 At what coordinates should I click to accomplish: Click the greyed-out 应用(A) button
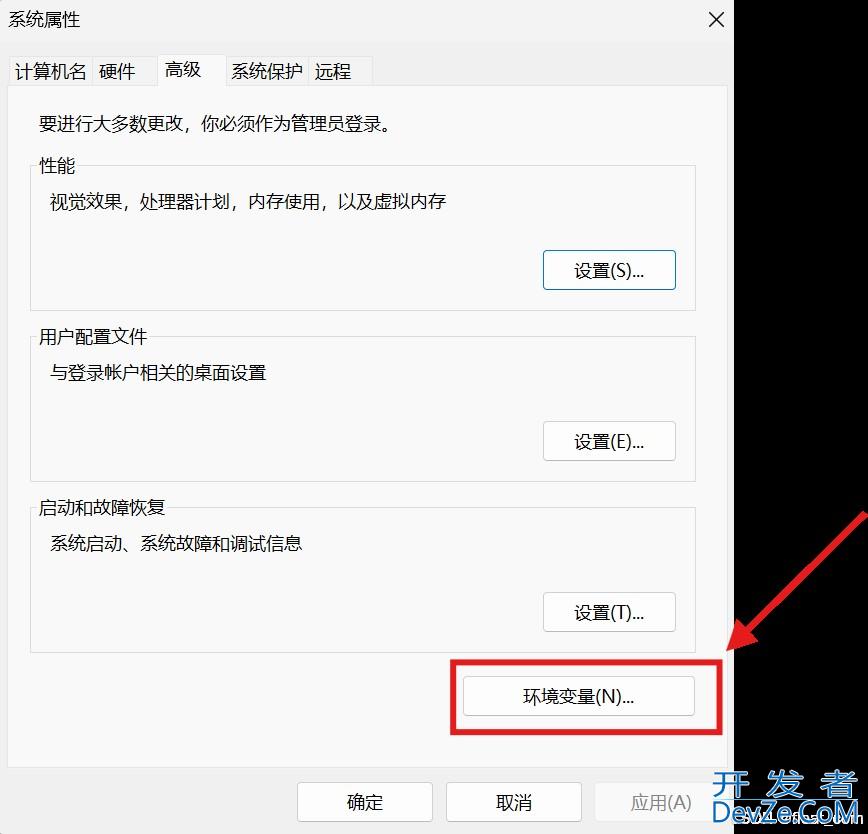660,802
